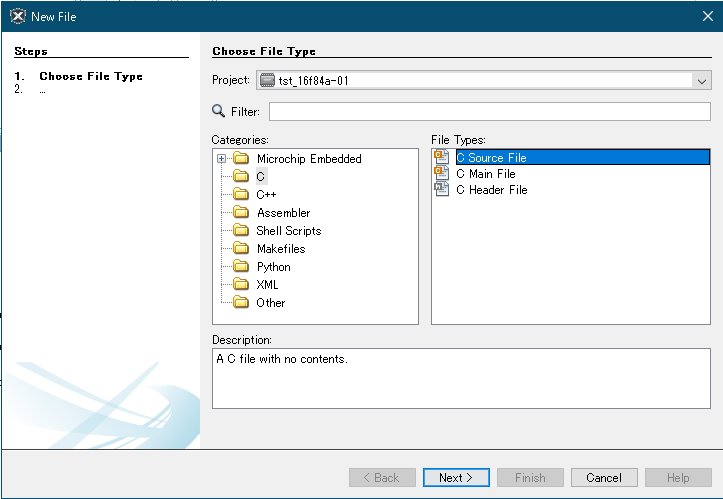
Task: Close the New File dialog
Action: tap(708, 16)
